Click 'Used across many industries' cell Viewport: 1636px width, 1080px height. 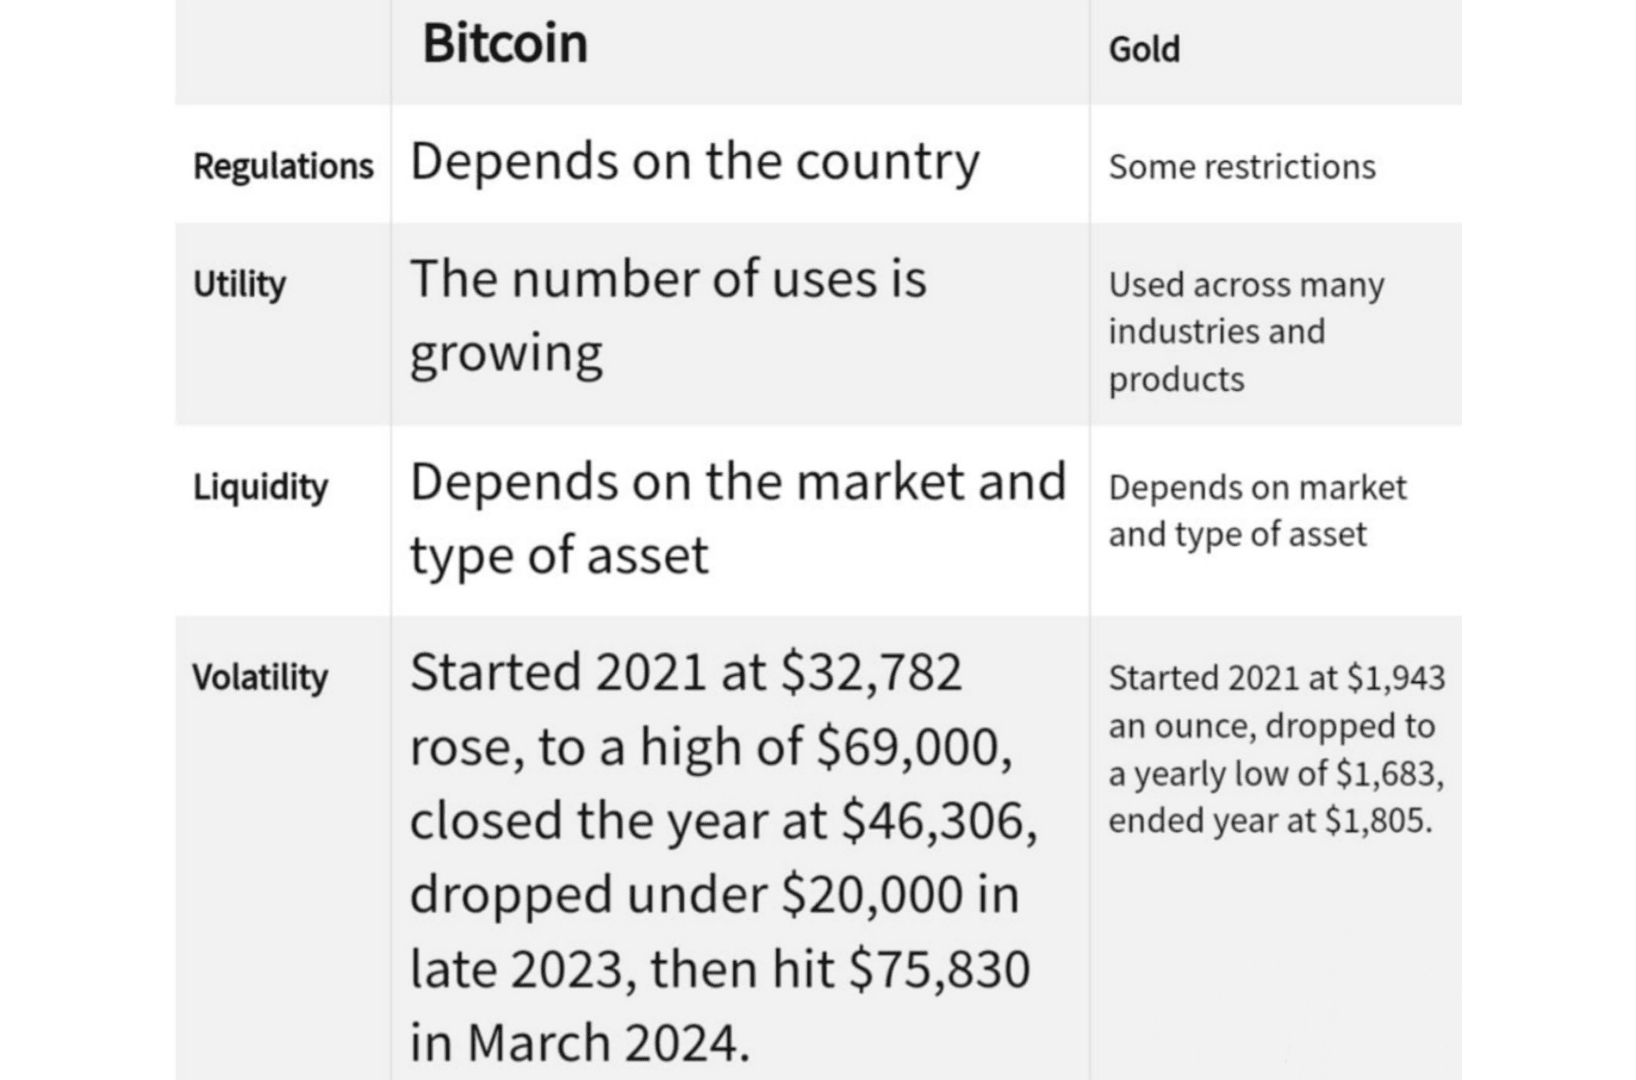pyautogui.click(x=1246, y=332)
